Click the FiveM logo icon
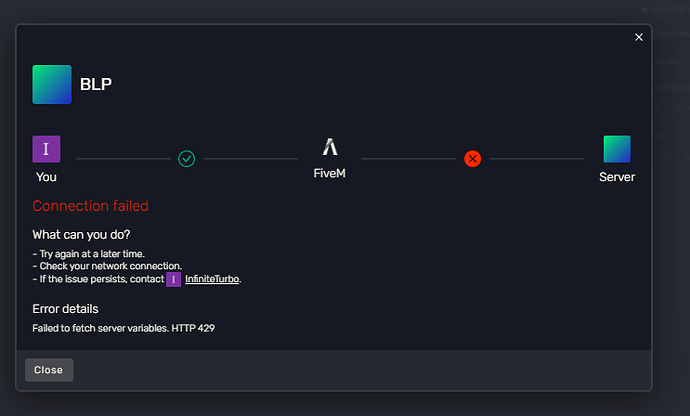The height and width of the screenshot is (416, 690). [330, 147]
